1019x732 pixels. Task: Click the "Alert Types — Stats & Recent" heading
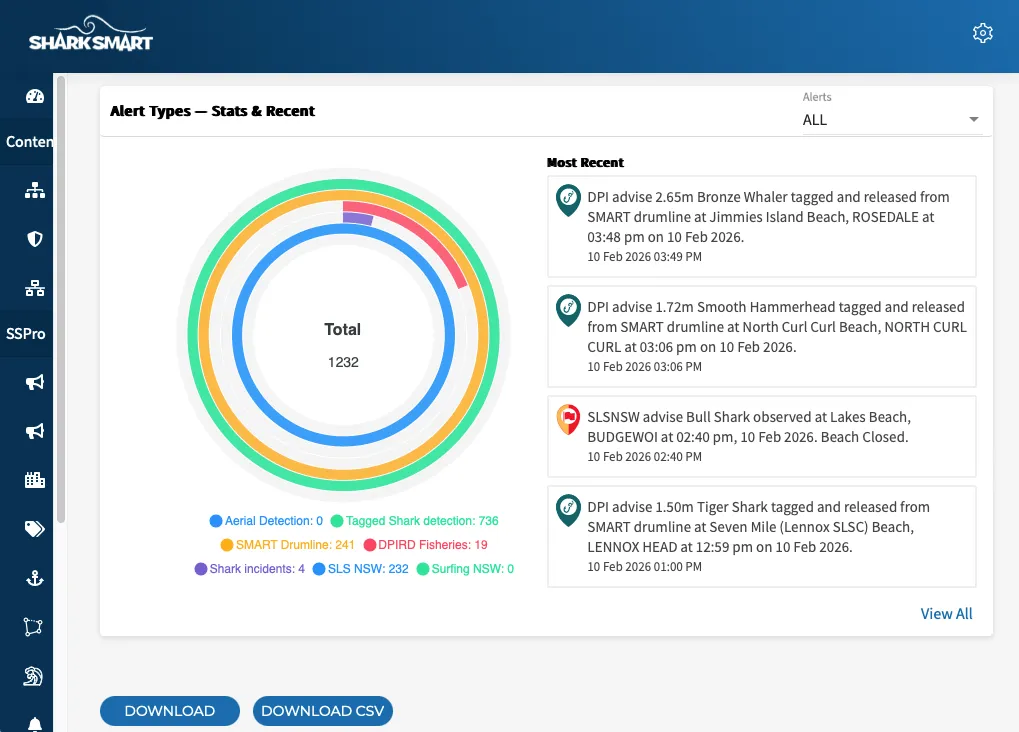(213, 111)
